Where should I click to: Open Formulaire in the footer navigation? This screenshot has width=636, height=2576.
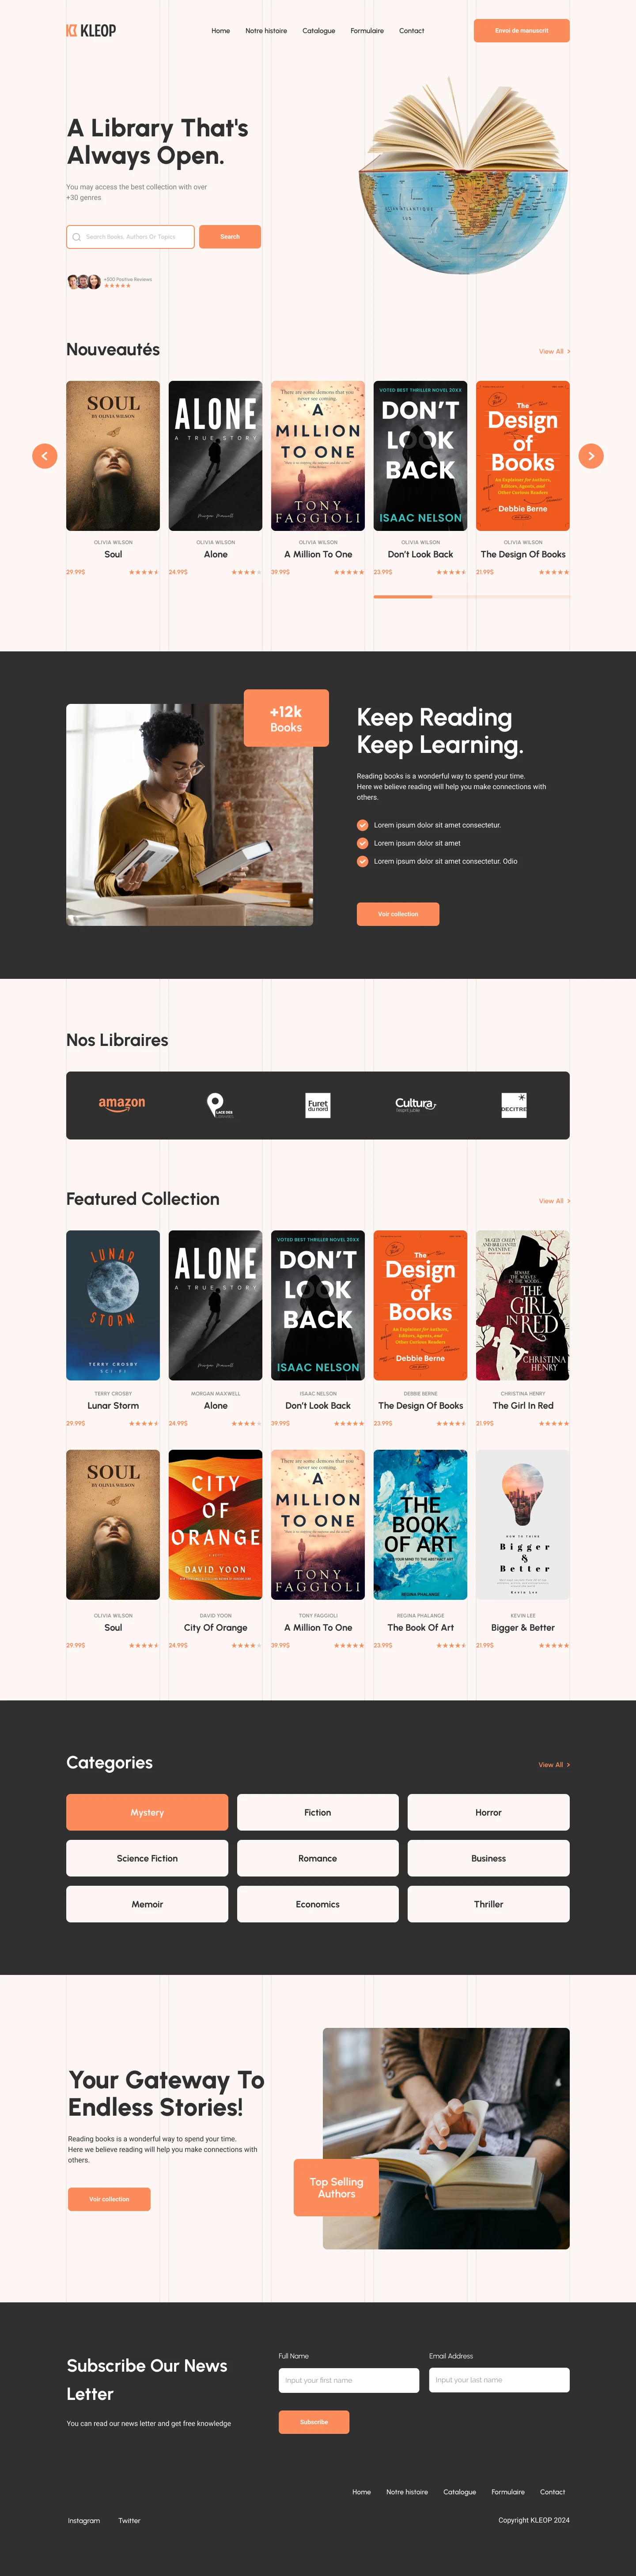pos(508,2492)
